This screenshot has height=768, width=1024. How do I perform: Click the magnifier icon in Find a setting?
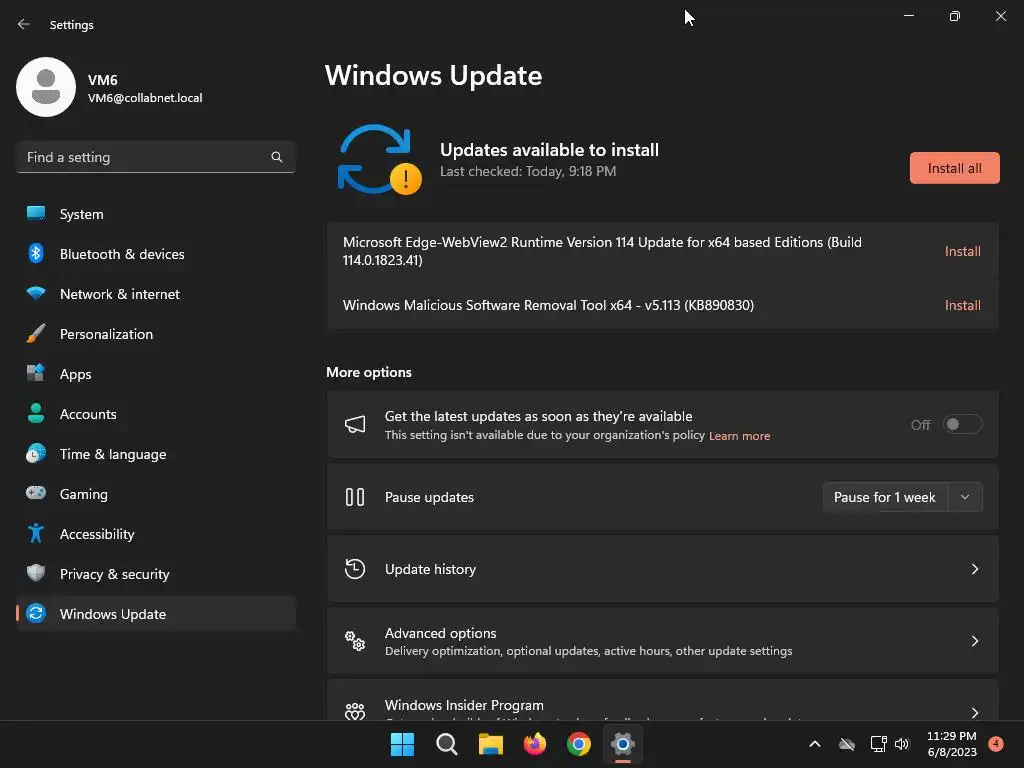pyautogui.click(x=277, y=157)
